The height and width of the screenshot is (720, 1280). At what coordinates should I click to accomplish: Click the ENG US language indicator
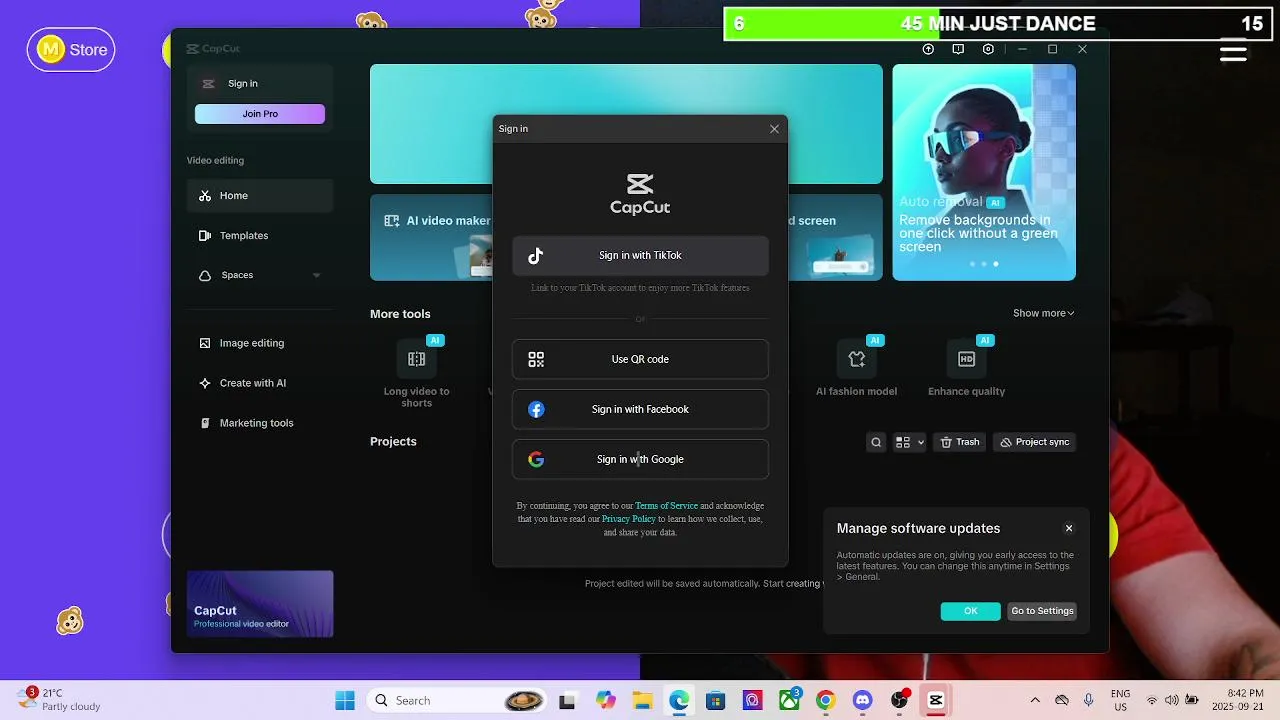pyautogui.click(x=1121, y=700)
